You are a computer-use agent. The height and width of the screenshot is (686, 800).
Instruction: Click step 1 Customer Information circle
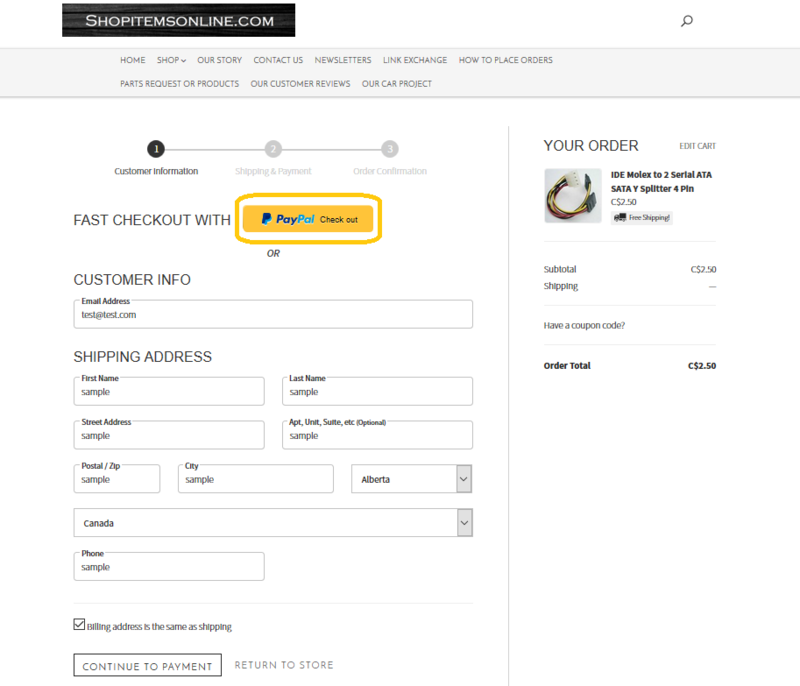pos(156,149)
